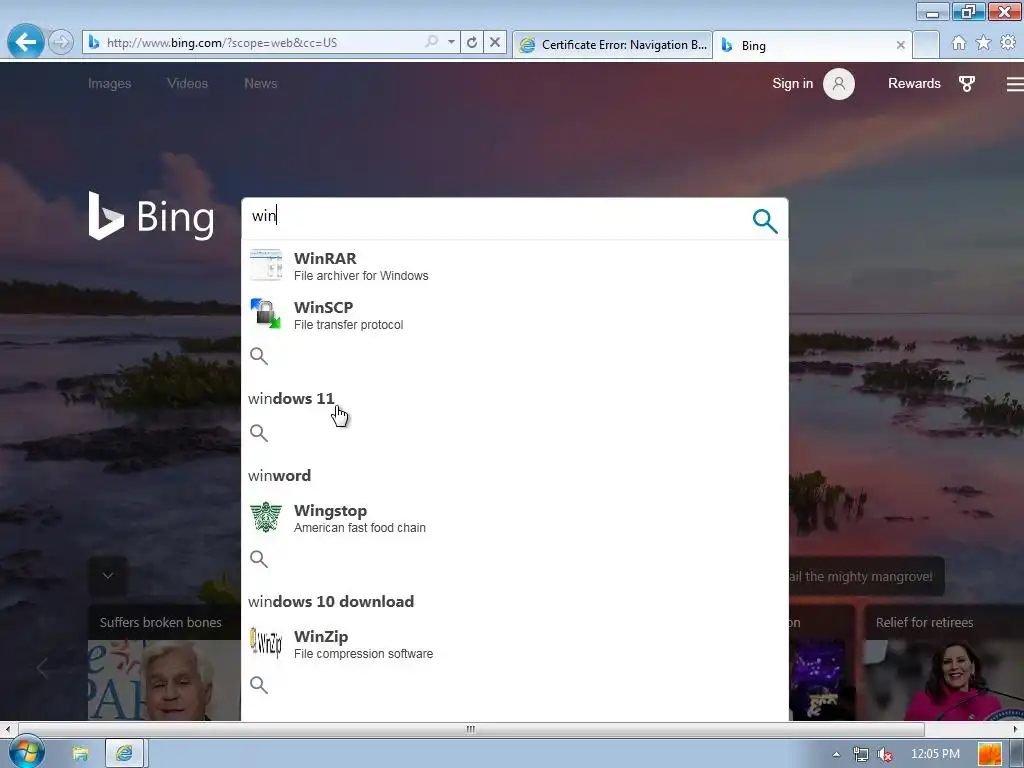Choose the WinSCP suggestion
The width and height of the screenshot is (1024, 768).
point(515,315)
